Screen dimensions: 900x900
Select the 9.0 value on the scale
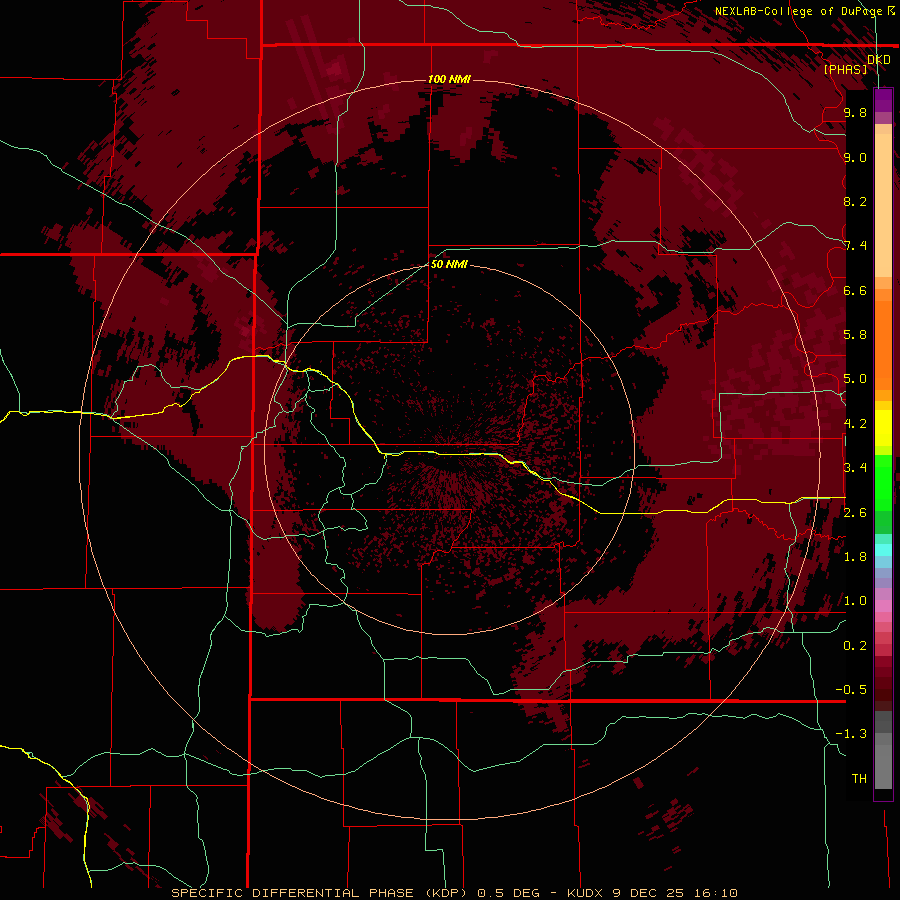[x=855, y=157]
